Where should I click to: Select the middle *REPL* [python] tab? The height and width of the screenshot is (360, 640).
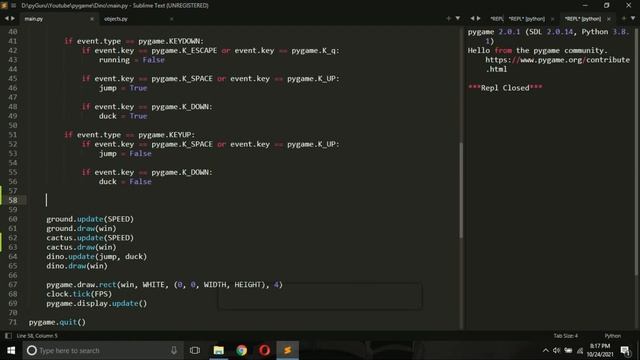pos(527,19)
